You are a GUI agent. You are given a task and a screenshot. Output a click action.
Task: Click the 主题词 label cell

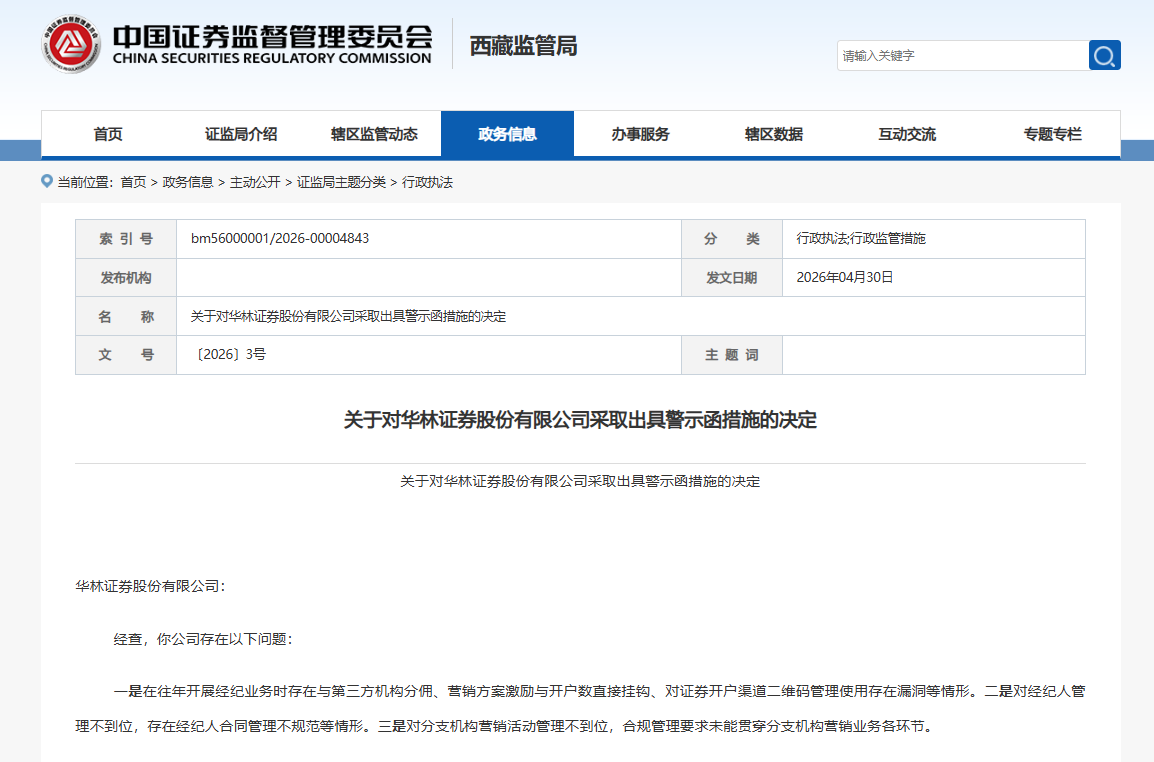click(x=732, y=355)
